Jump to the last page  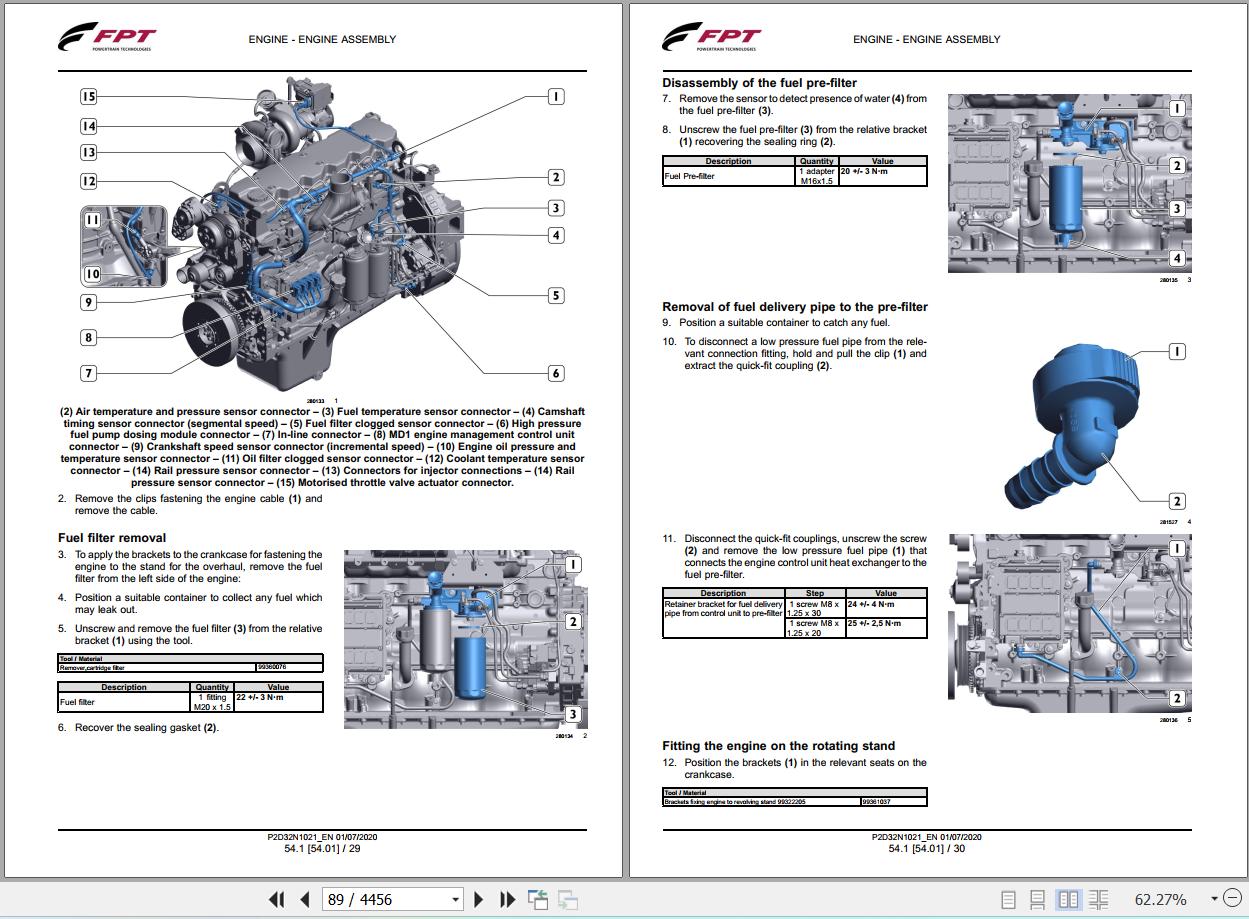pyautogui.click(x=507, y=899)
